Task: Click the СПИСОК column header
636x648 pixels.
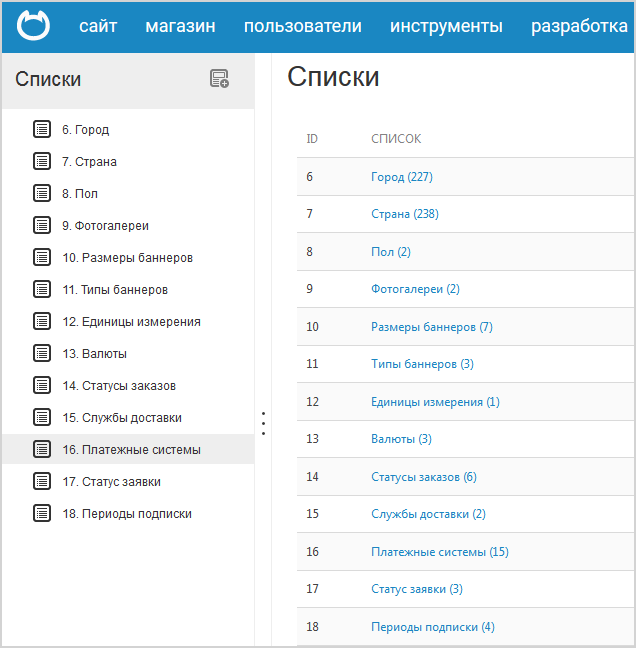Action: point(396,139)
